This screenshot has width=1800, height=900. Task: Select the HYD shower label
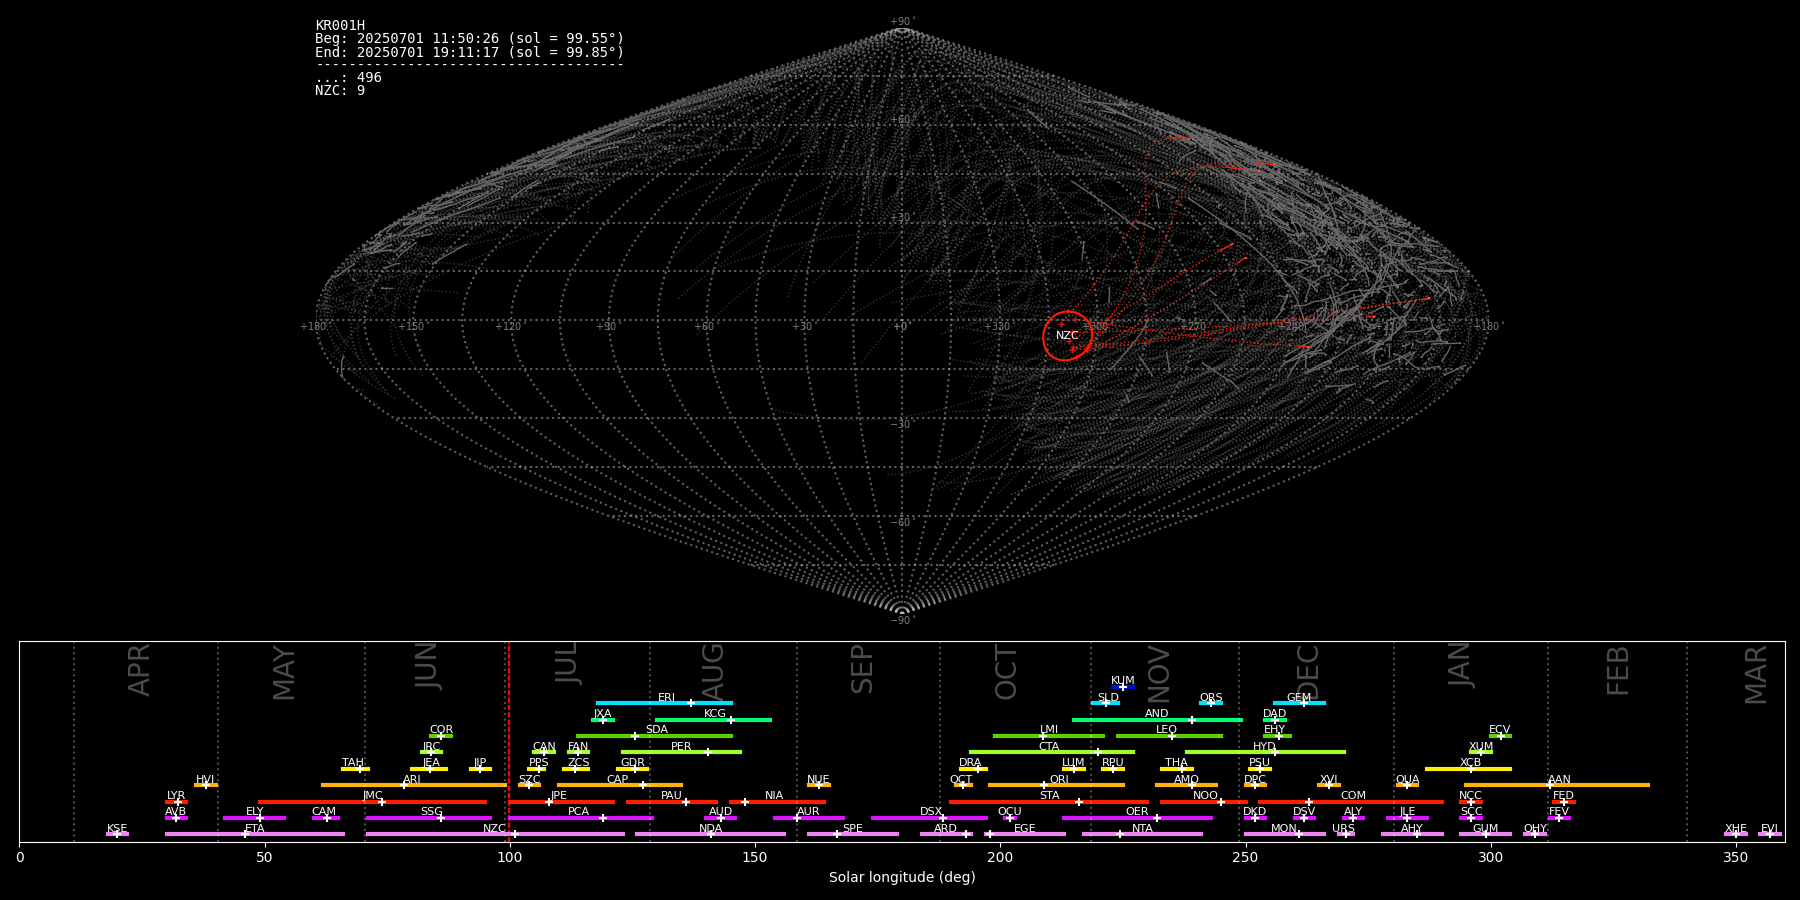pyautogui.click(x=1265, y=747)
